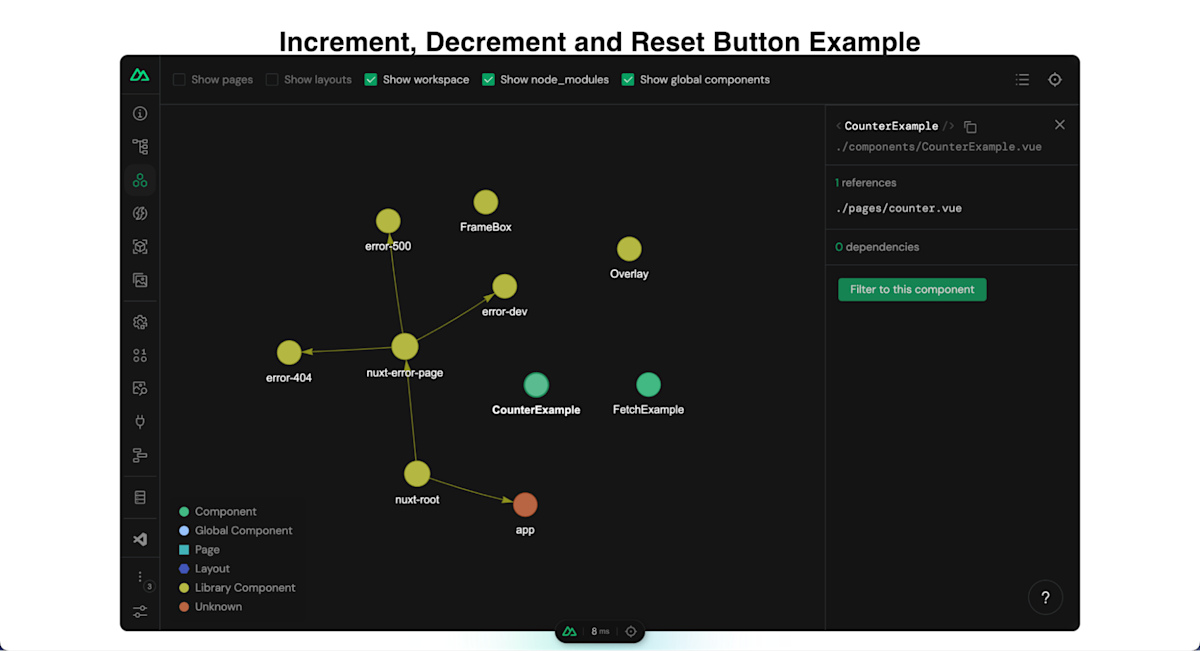The image size is (1200, 651).
Task: Open the ./pages/counter.vue reference link
Action: click(x=898, y=207)
